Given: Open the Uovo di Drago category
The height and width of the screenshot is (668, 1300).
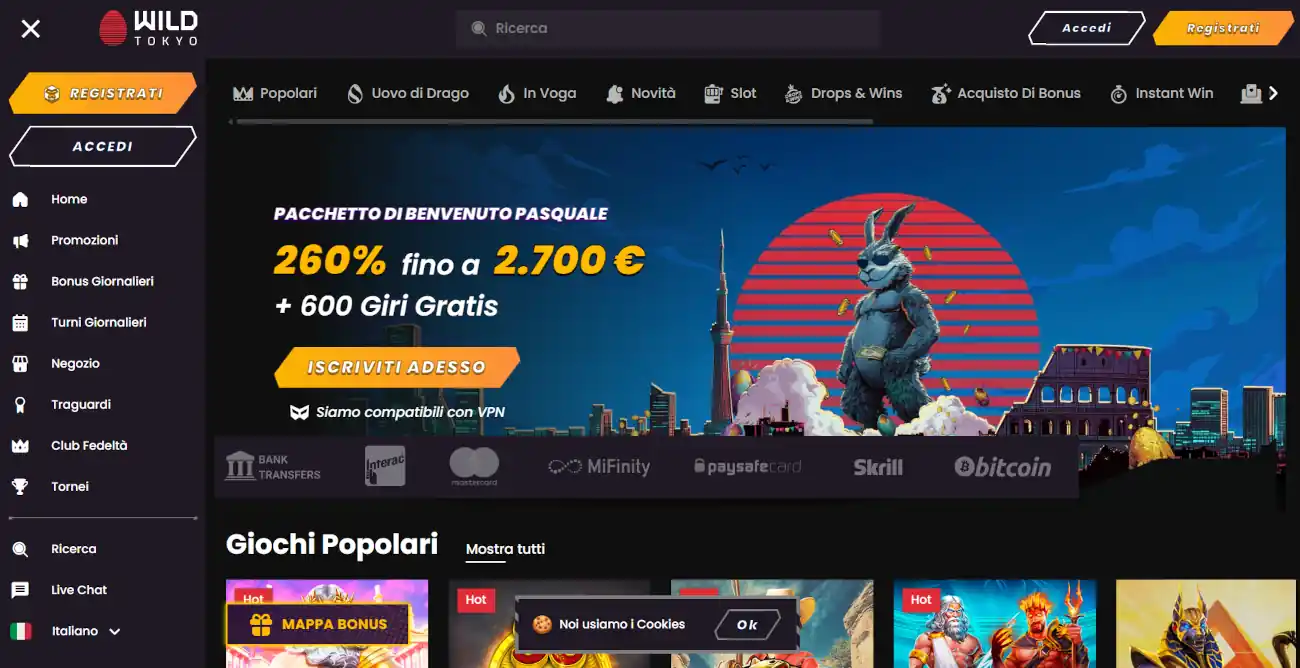Looking at the screenshot, I should coord(408,93).
